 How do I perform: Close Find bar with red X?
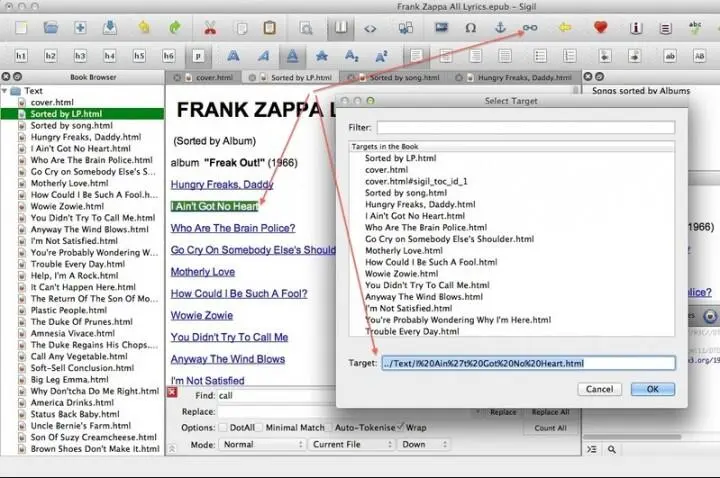[x=172, y=392]
